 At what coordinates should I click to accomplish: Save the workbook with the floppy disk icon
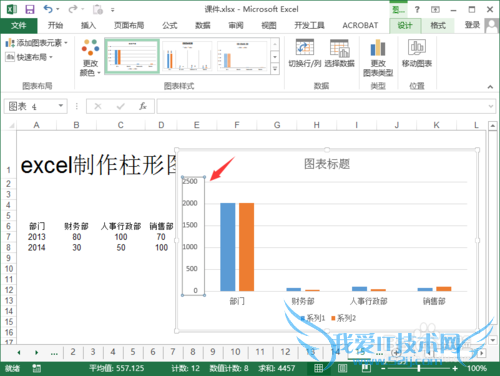30,9
